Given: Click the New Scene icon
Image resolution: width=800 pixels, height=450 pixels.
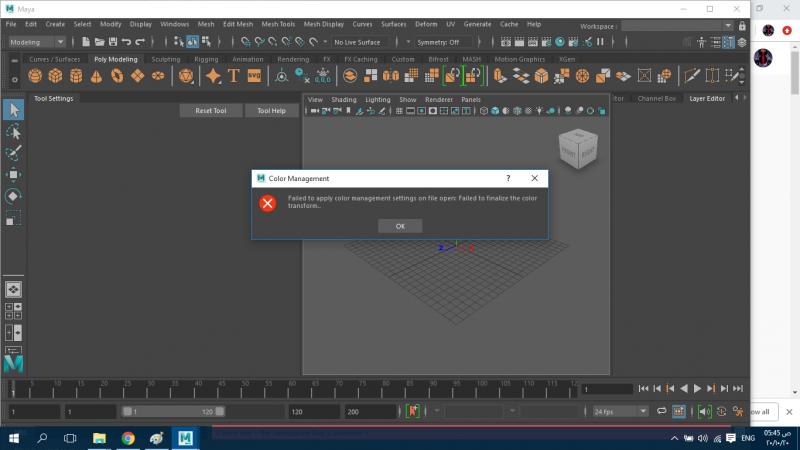Looking at the screenshot, I should tap(86, 42).
